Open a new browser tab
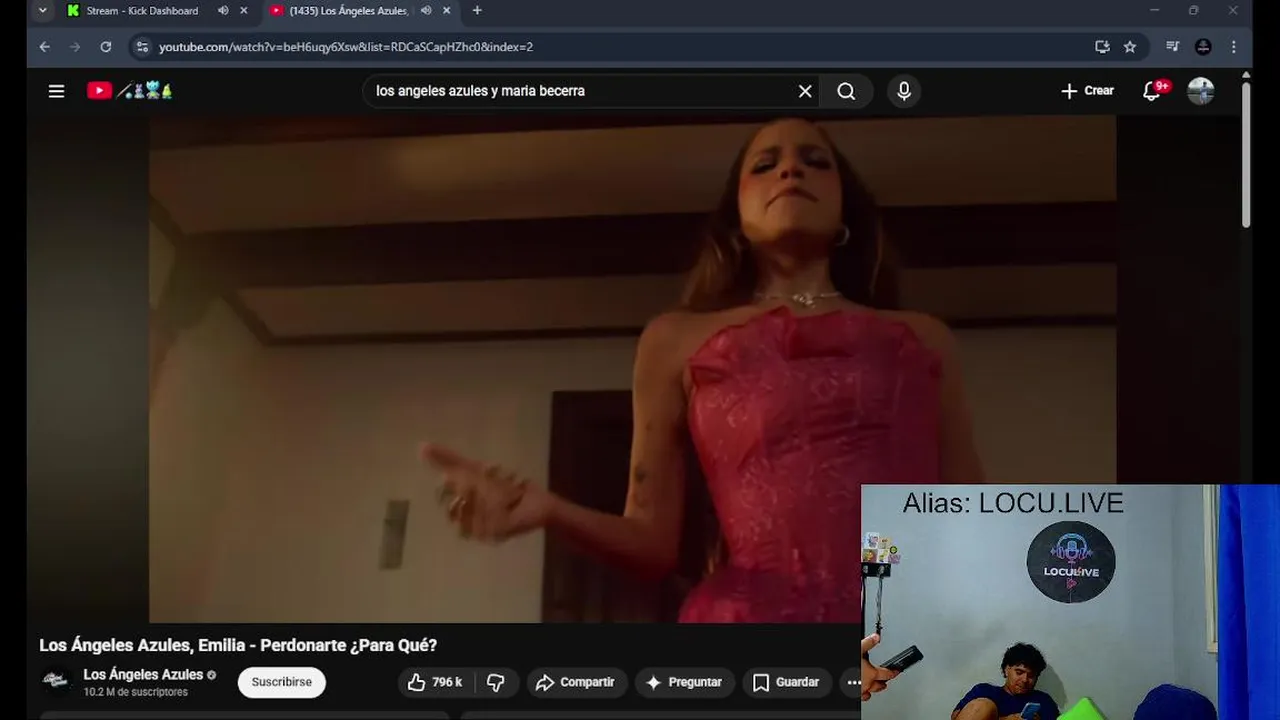Image resolution: width=1280 pixels, height=720 pixels. [477, 11]
